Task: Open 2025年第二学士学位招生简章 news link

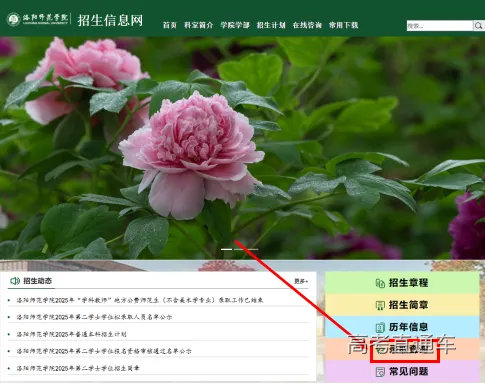Action: pos(78,368)
